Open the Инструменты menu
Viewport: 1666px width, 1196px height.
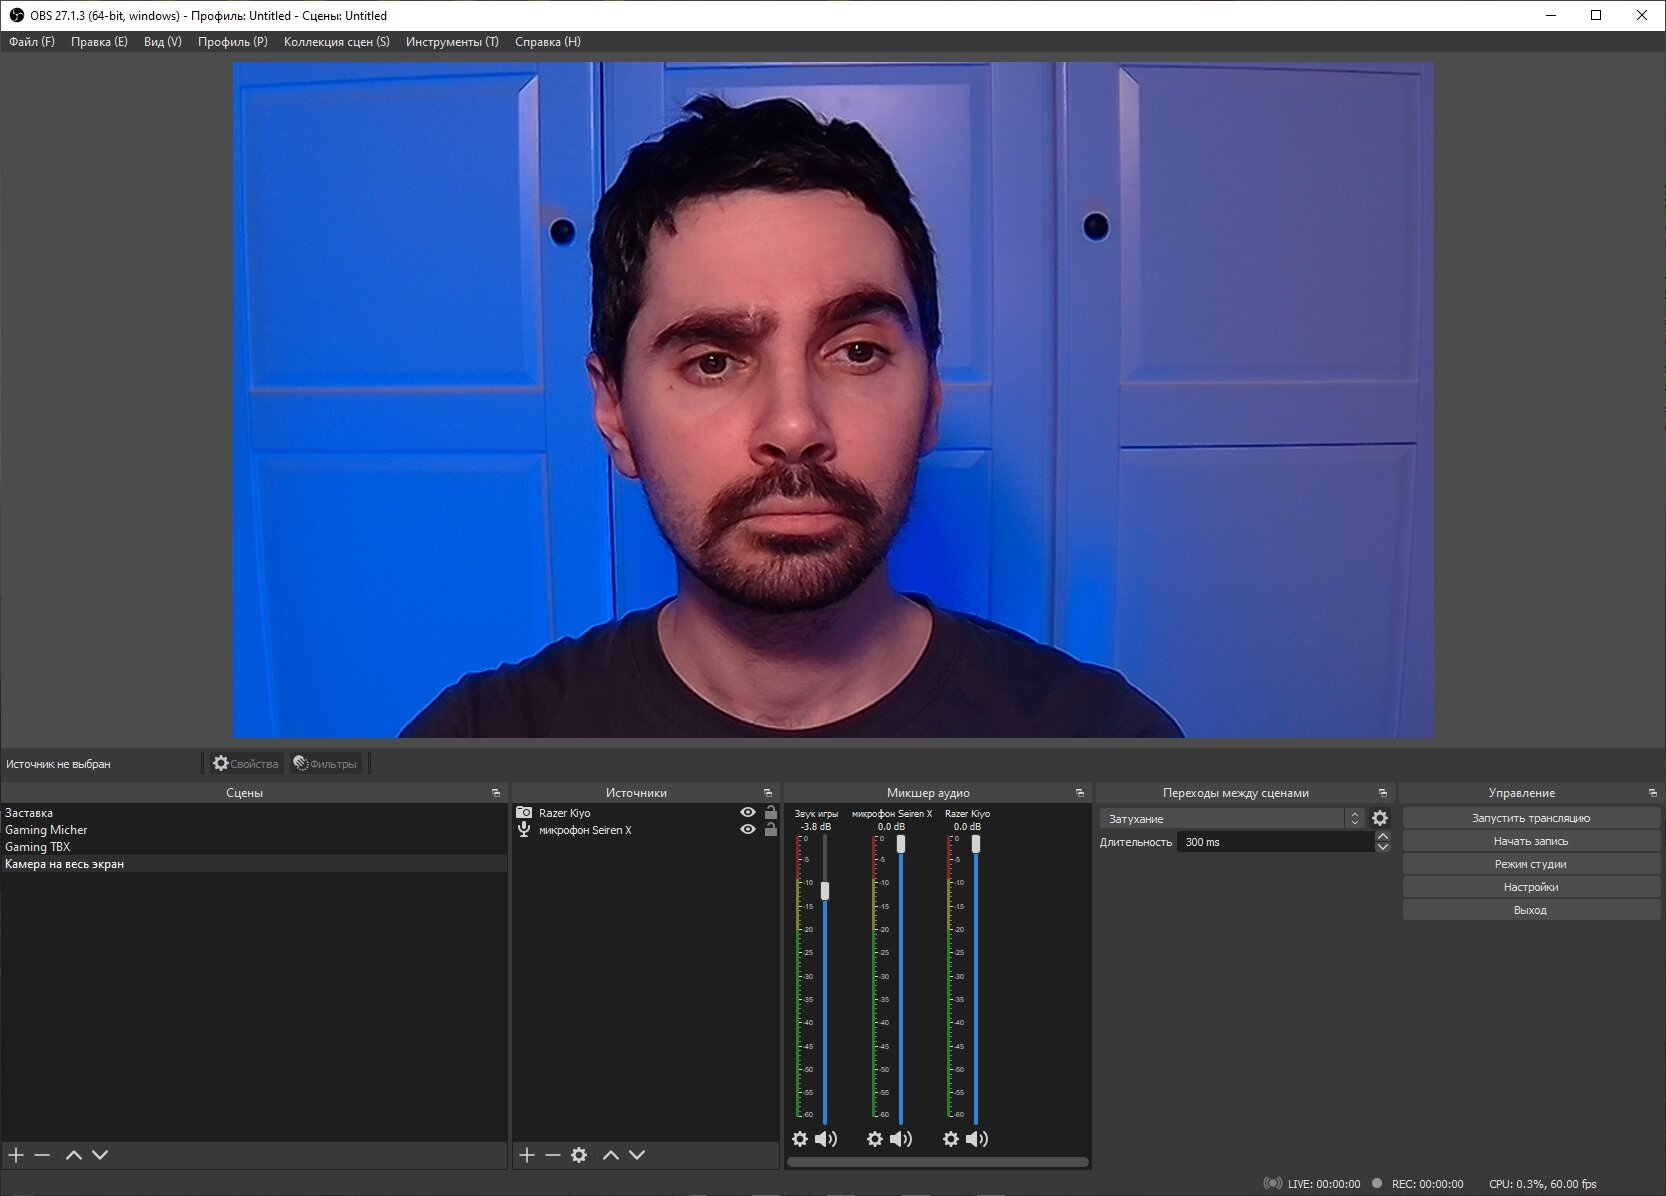[452, 42]
